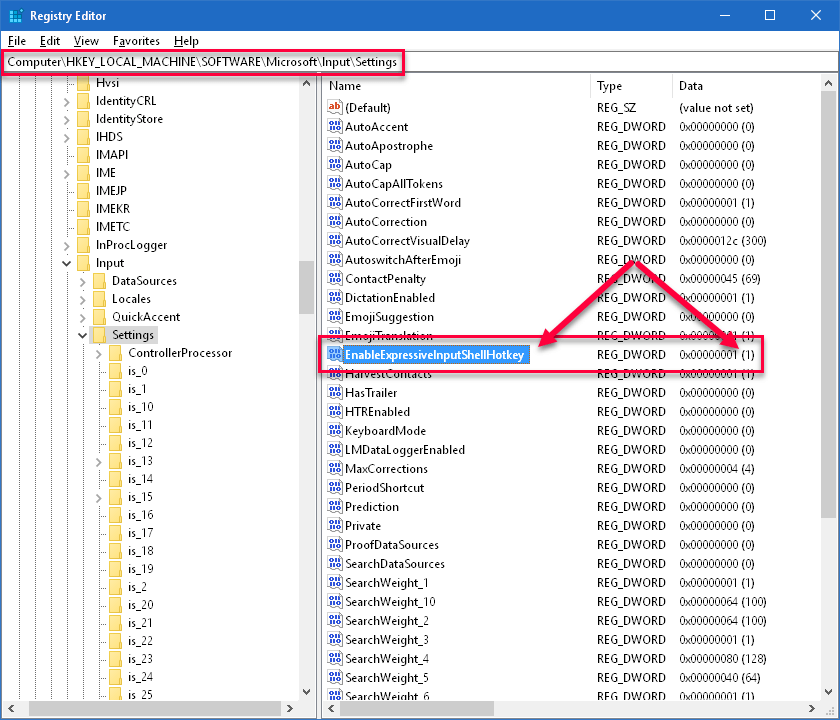840x720 pixels.
Task: Click the data 0x00000080 (128)
Action: pyautogui.click(x=723, y=658)
